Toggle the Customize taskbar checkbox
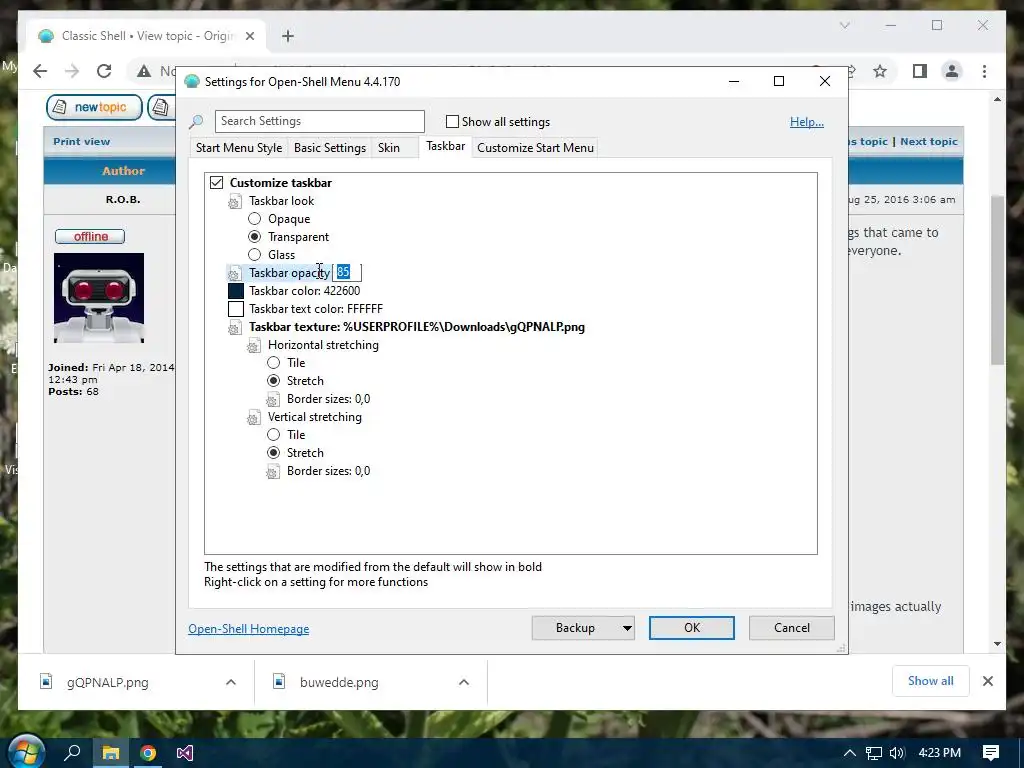Viewport: 1024px width, 768px height. pyautogui.click(x=216, y=183)
